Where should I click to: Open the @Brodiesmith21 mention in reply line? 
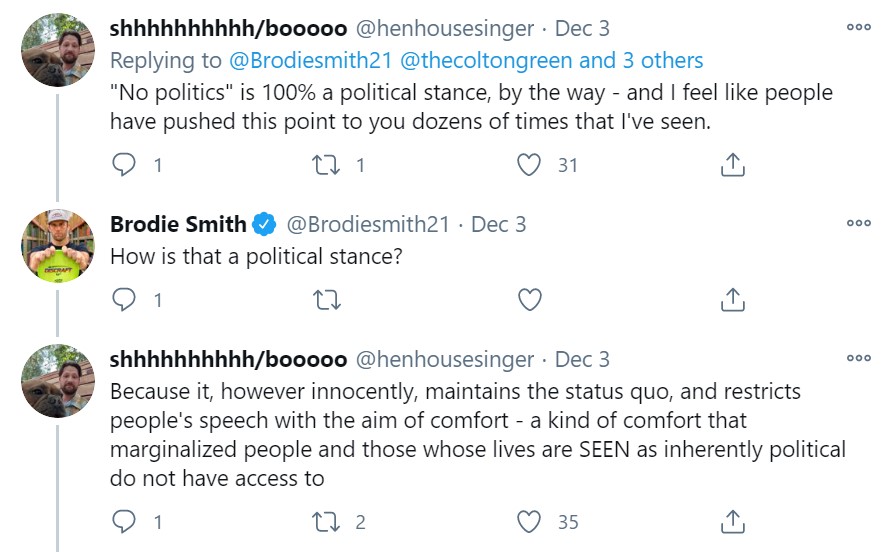[x=312, y=61]
